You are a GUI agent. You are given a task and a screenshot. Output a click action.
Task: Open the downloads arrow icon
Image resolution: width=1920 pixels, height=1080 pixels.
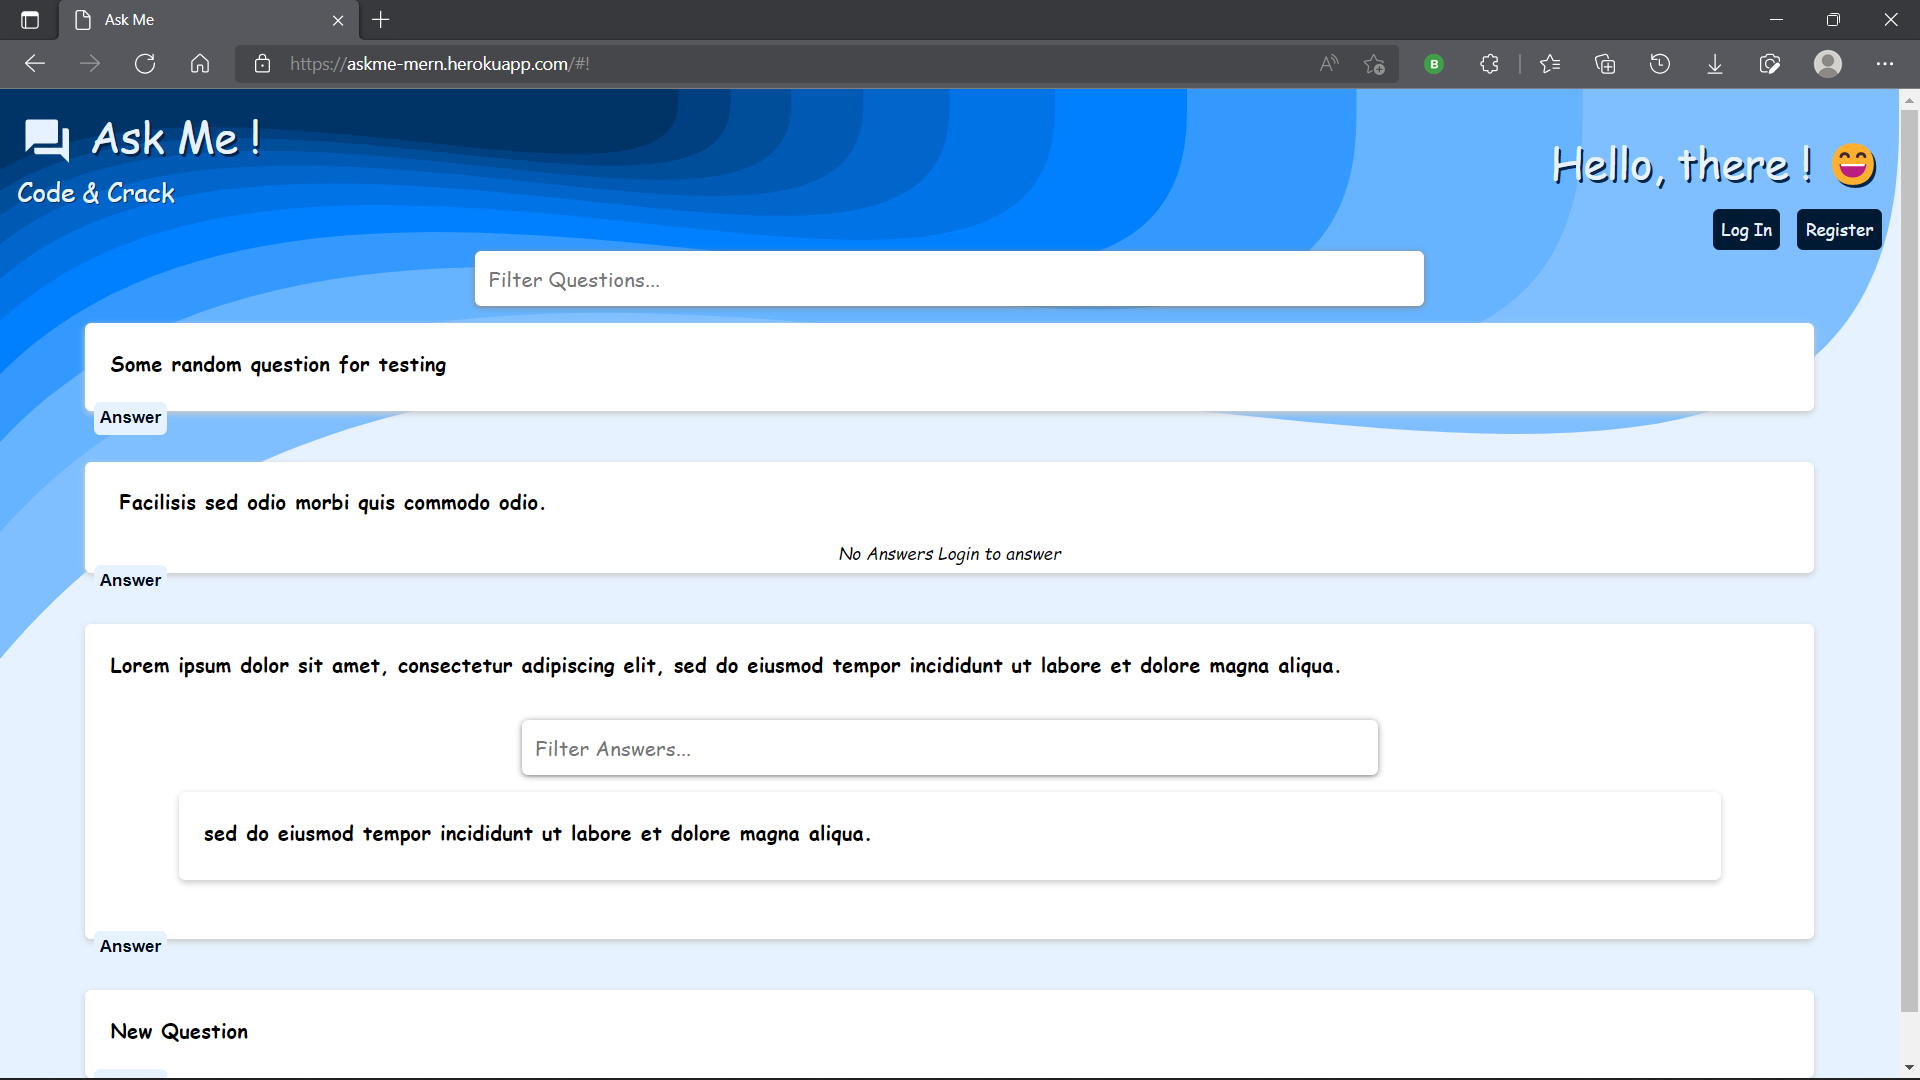1714,64
